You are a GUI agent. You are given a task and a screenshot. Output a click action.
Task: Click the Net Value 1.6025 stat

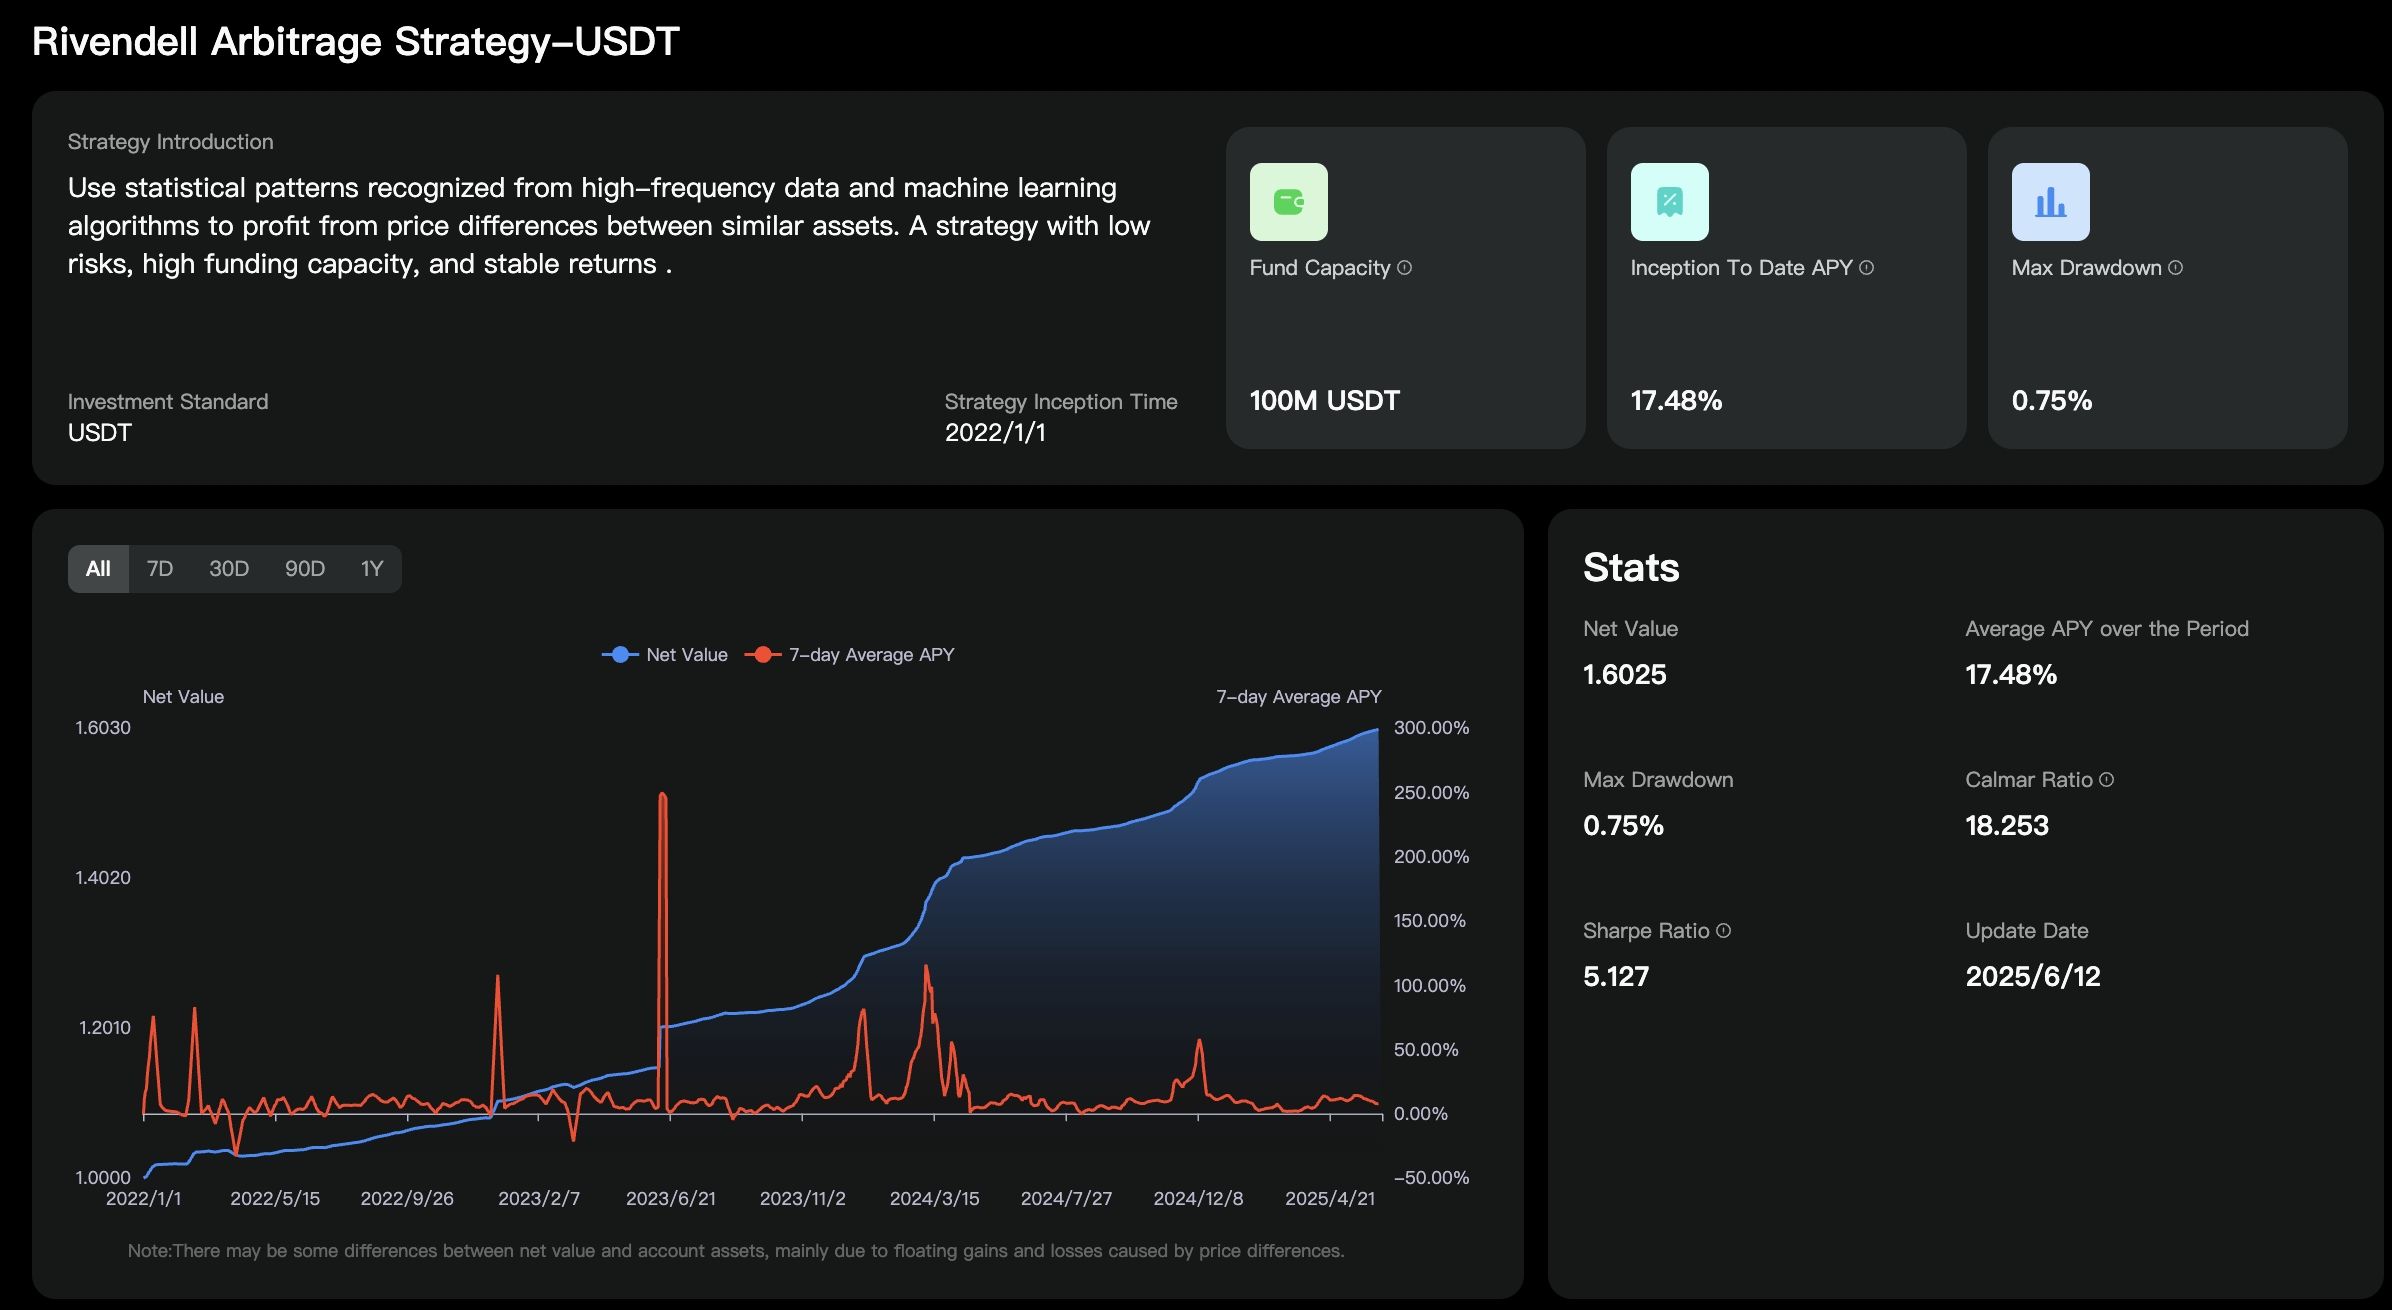[1625, 675]
